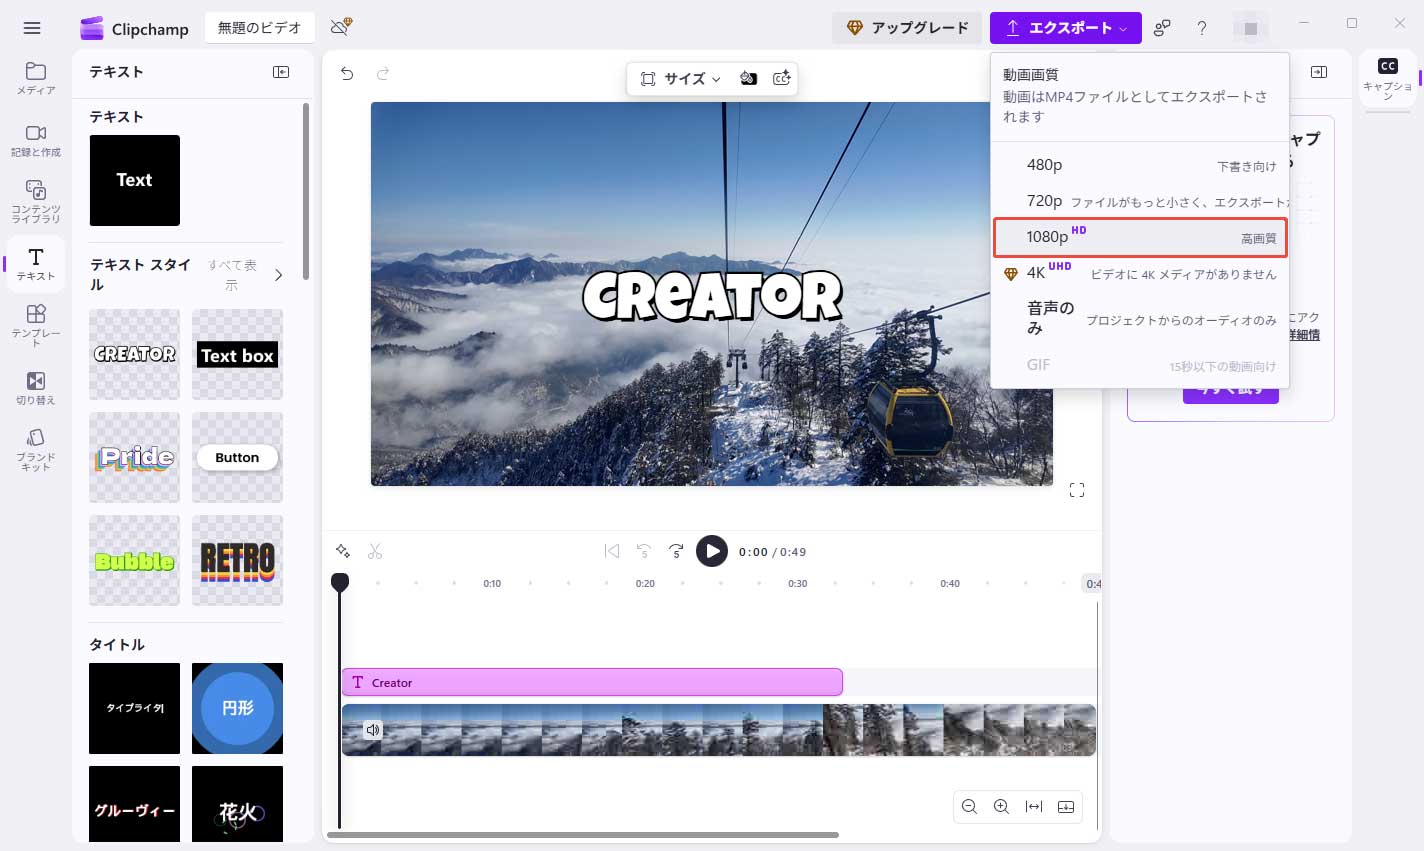1424x851 pixels.
Task: Select the scissors split tool above the timeline
Action: (x=375, y=551)
